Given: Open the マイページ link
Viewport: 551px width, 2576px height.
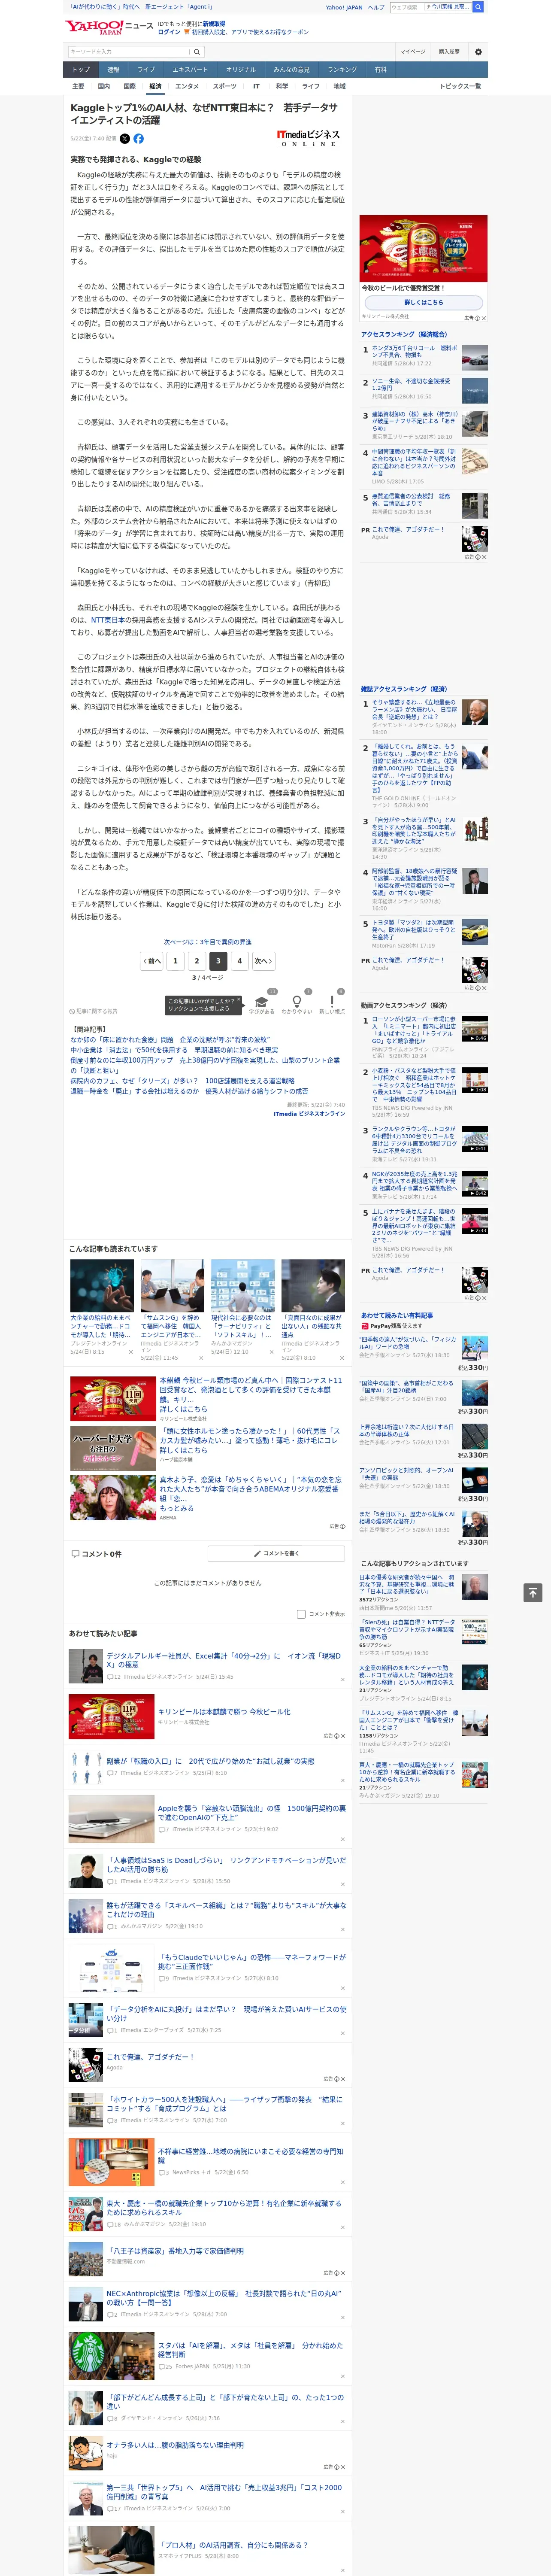Looking at the screenshot, I should pyautogui.click(x=412, y=52).
